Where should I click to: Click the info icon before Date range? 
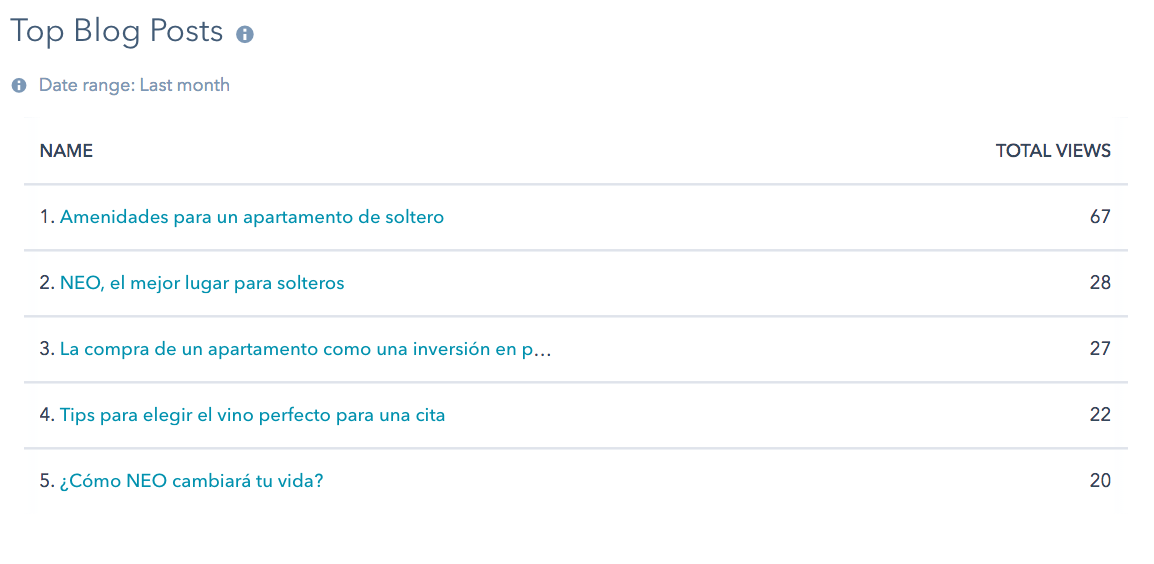[x=19, y=85]
